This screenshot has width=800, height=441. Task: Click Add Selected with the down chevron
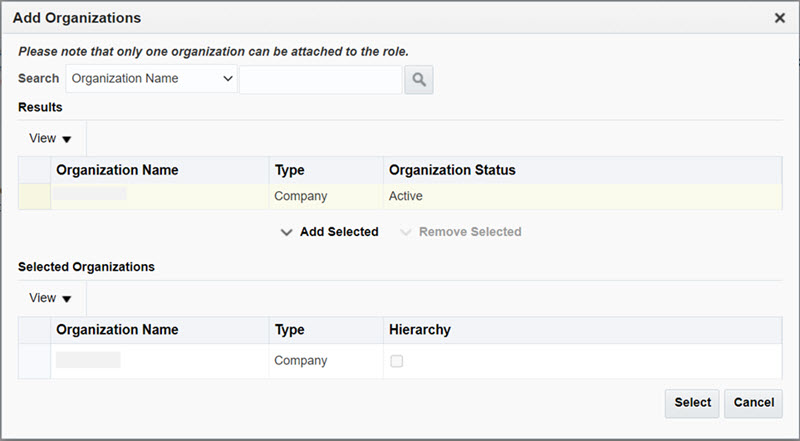click(329, 232)
